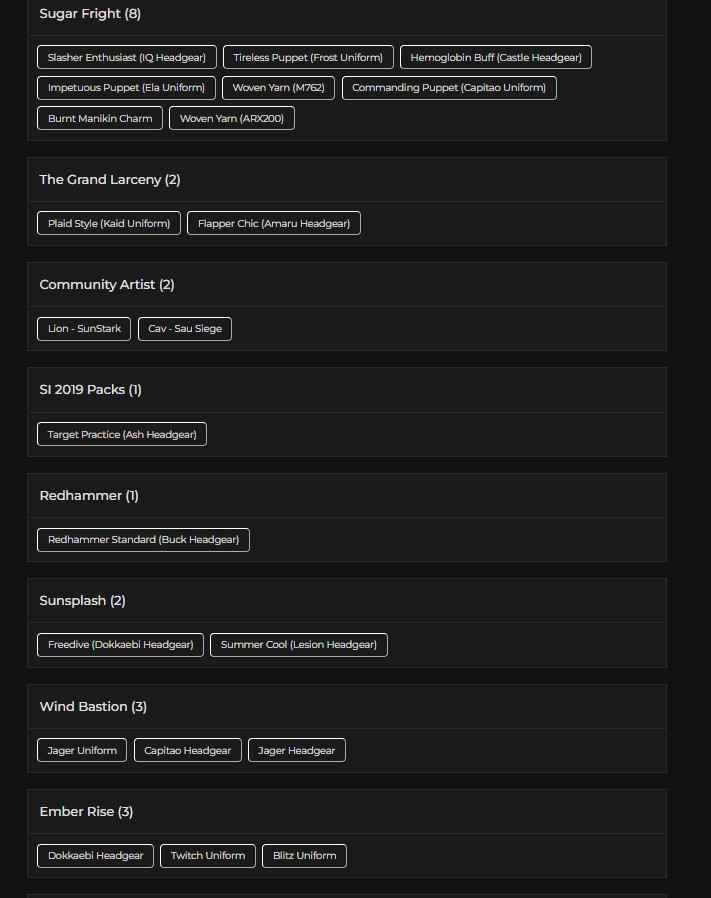This screenshot has width=711, height=898.
Task: Click Plaid Style (Kaid Uniform) tag
Action: click(109, 223)
